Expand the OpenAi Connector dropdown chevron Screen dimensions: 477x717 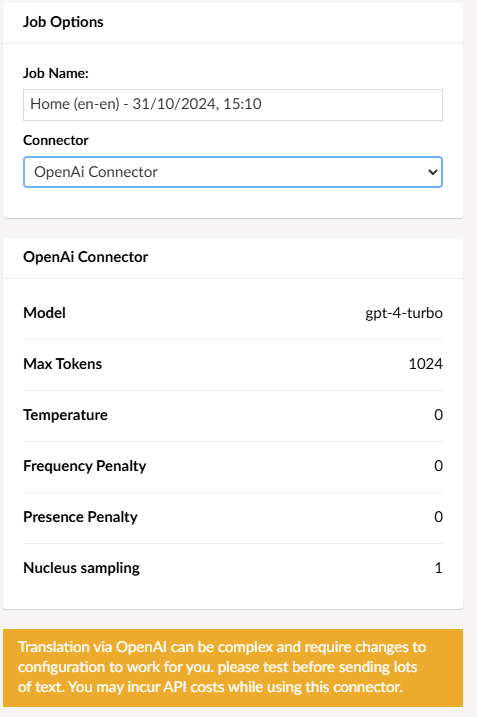coord(432,172)
